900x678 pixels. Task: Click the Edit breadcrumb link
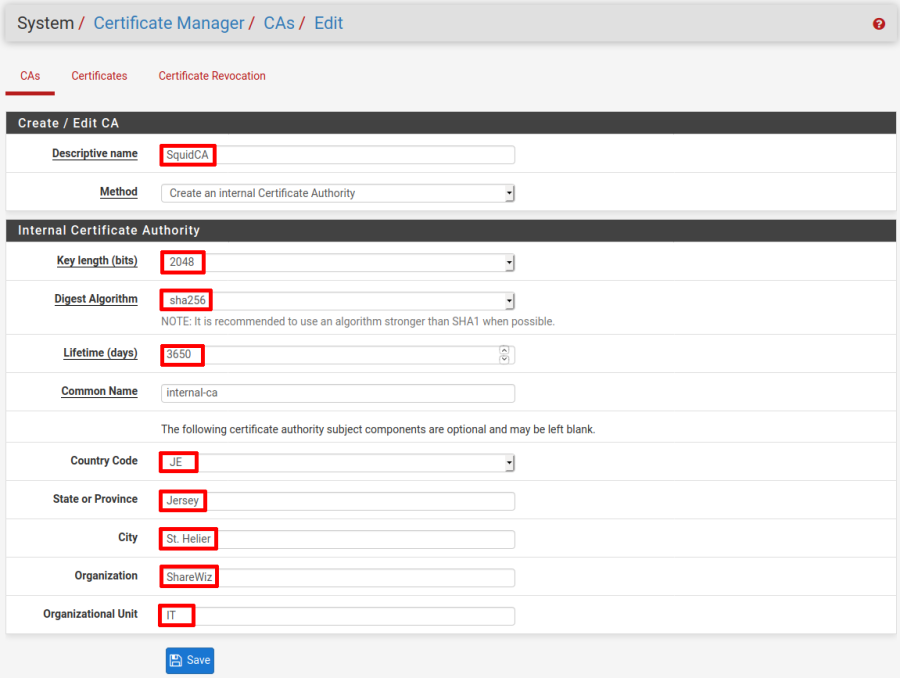[x=328, y=23]
